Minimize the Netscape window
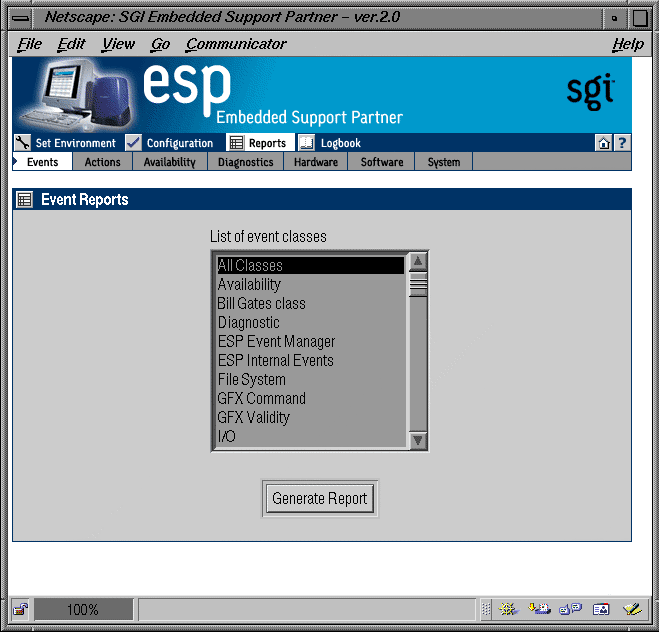Image resolution: width=659 pixels, height=632 pixels. coord(614,18)
